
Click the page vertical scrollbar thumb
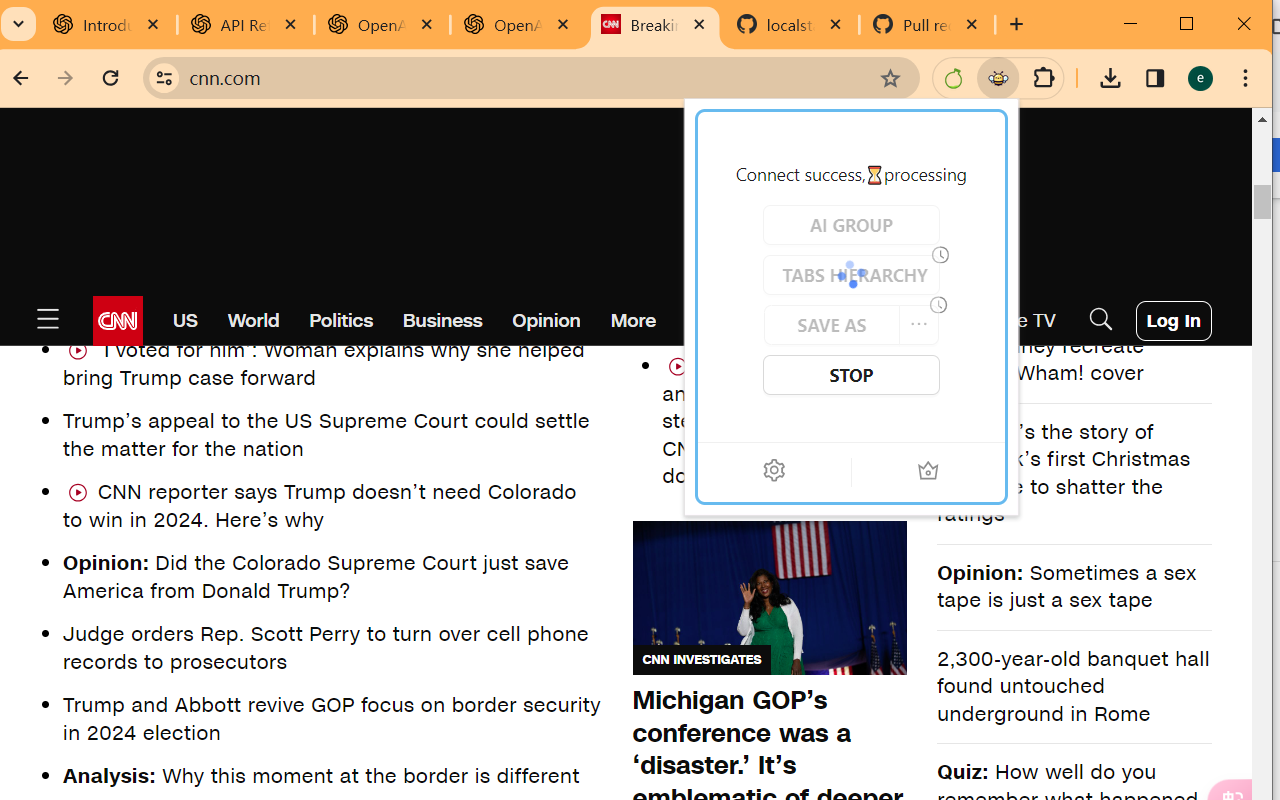tap(1262, 202)
